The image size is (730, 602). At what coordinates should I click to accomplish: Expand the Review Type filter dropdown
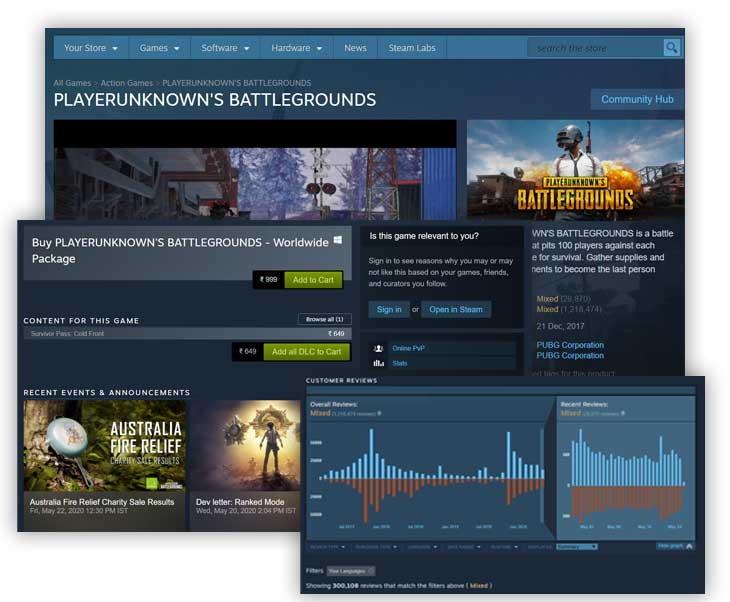[328, 547]
